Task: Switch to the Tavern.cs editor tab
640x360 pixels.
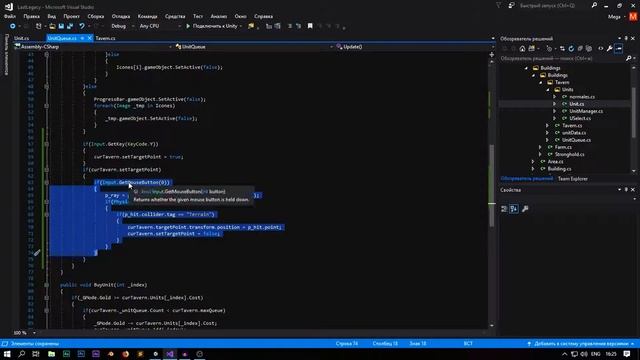Action: pos(105,38)
